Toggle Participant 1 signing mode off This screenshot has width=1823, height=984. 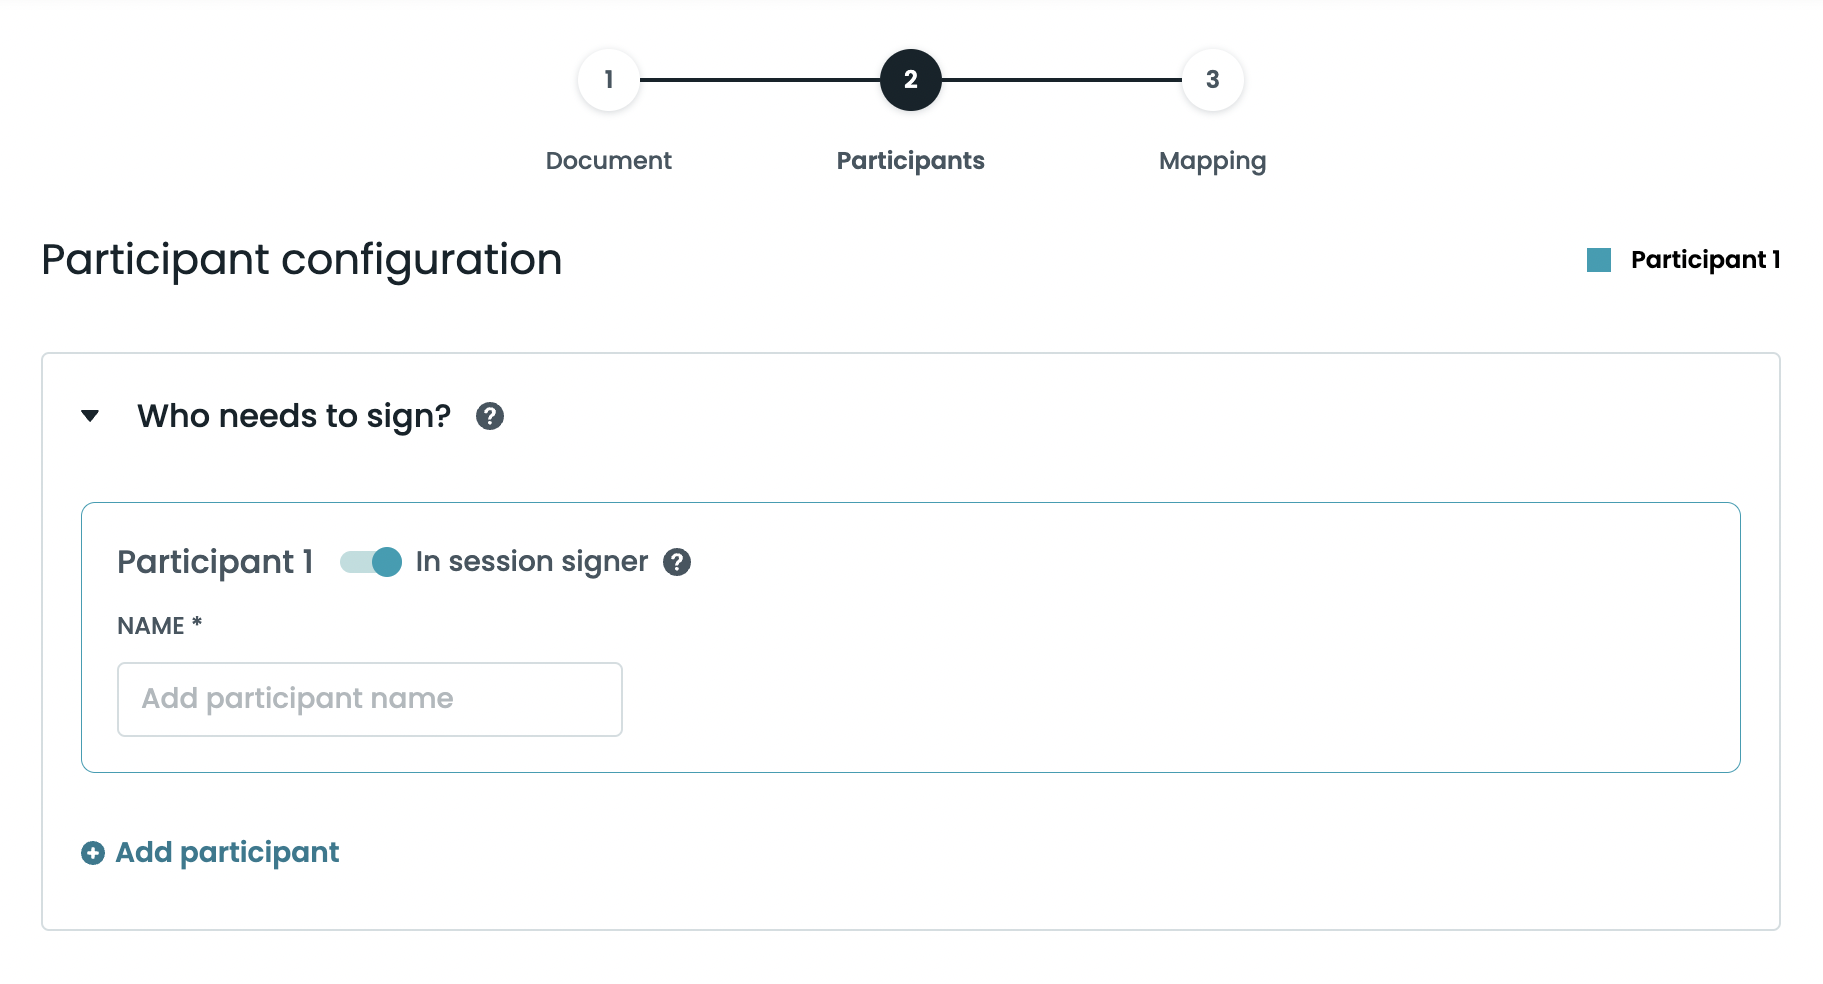point(370,562)
